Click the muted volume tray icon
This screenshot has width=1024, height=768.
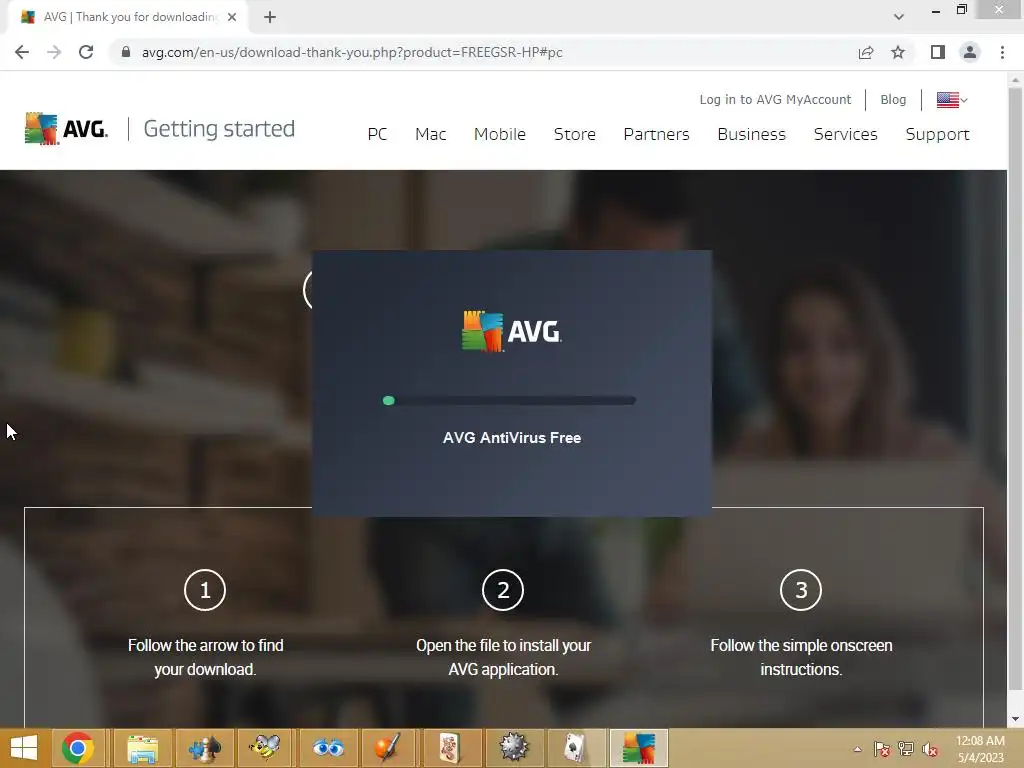coord(930,749)
